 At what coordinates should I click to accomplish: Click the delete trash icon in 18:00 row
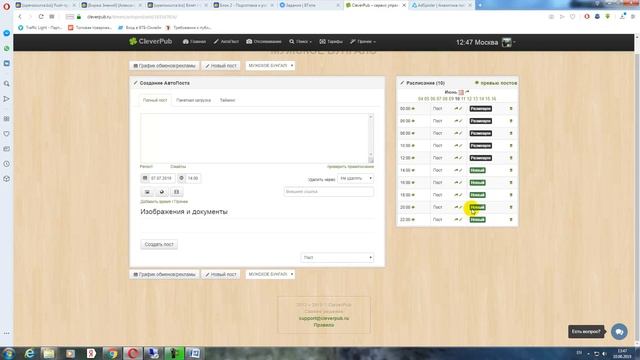click(511, 195)
